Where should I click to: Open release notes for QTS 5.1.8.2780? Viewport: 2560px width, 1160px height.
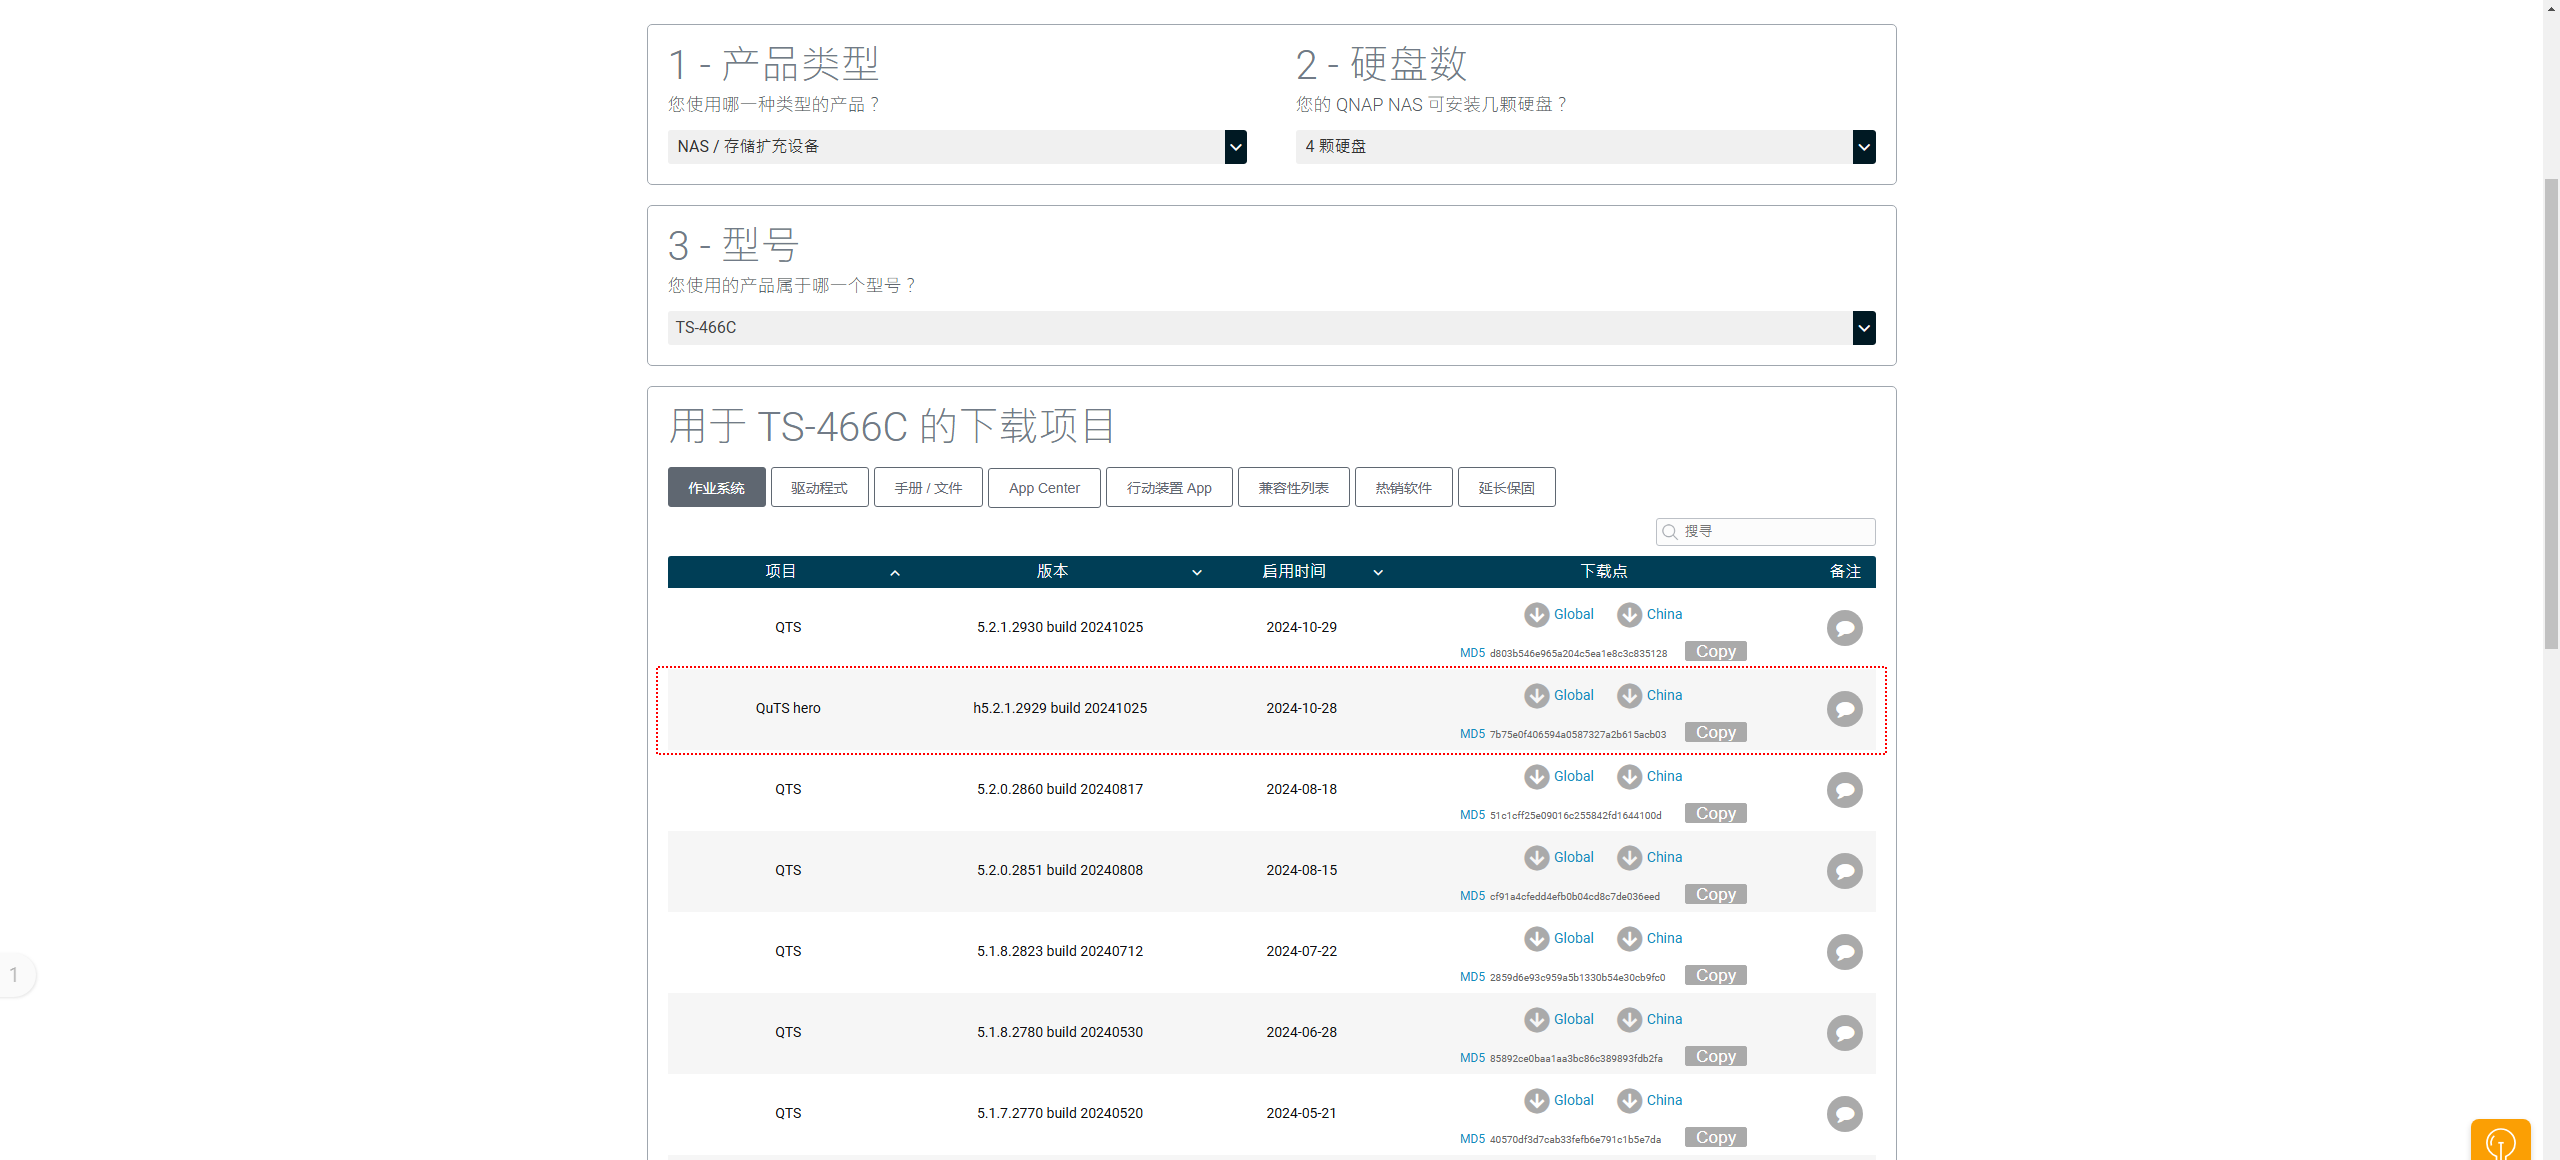1844,1033
